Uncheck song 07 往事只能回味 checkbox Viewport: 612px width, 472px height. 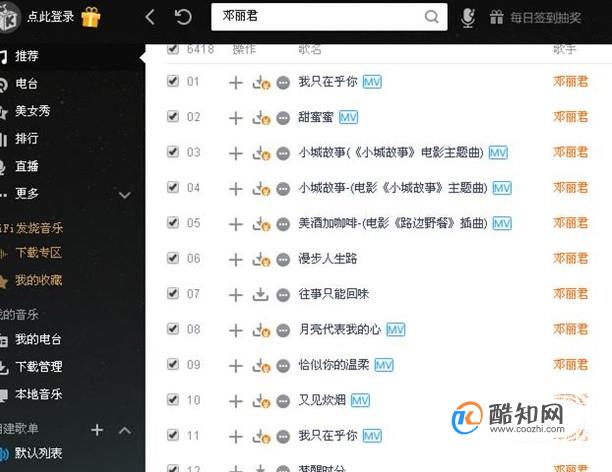pyautogui.click(x=173, y=293)
